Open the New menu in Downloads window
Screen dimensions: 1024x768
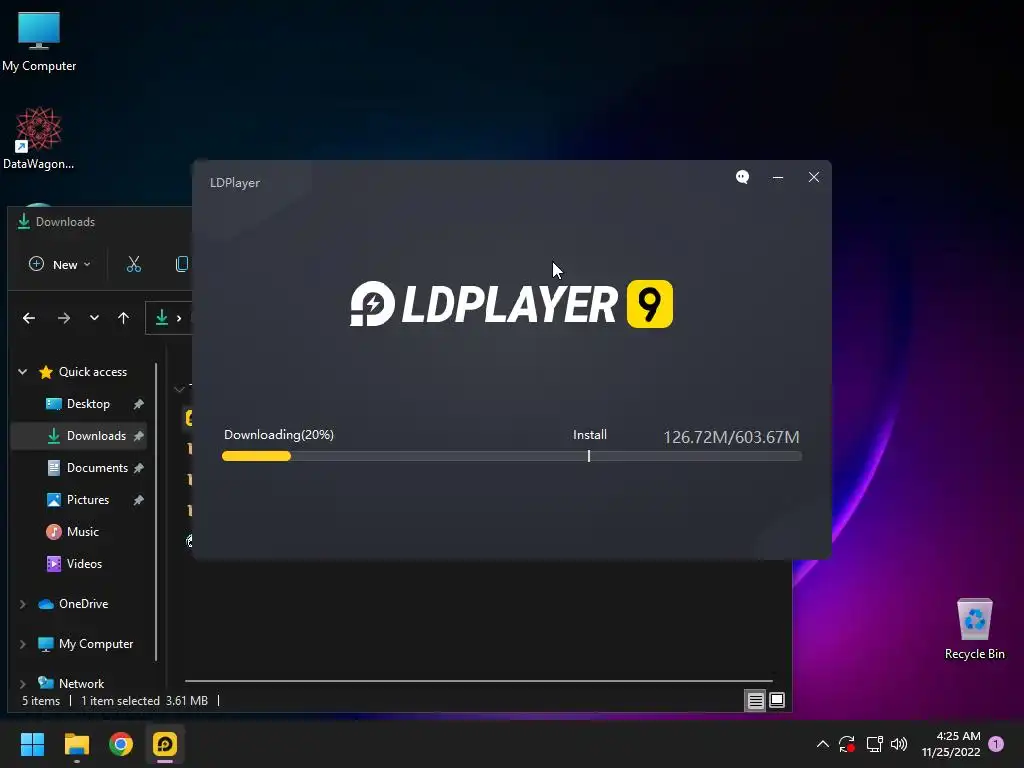click(x=59, y=264)
